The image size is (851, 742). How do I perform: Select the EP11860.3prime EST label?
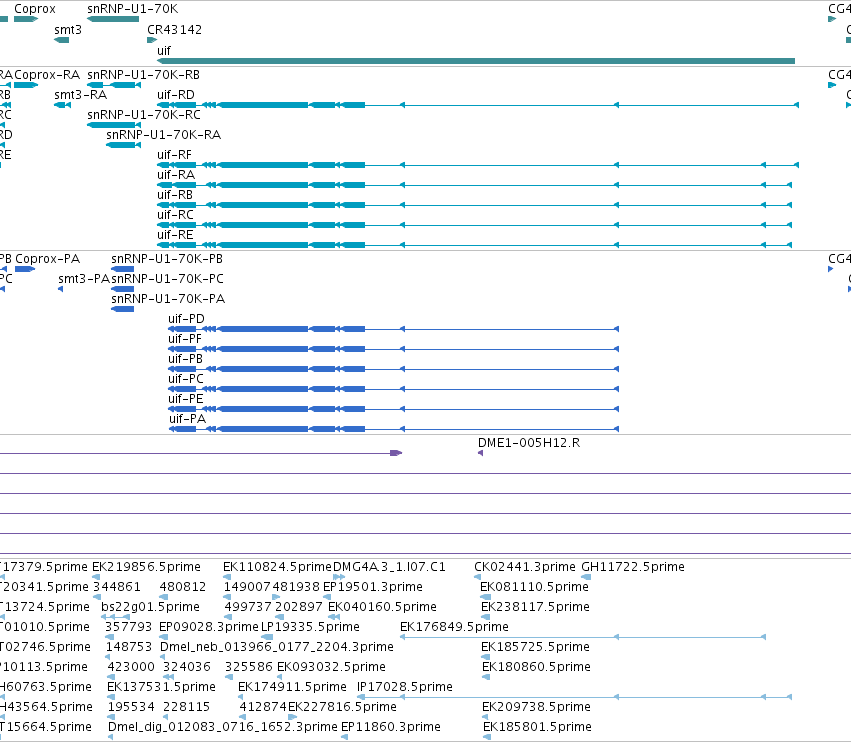(391, 727)
